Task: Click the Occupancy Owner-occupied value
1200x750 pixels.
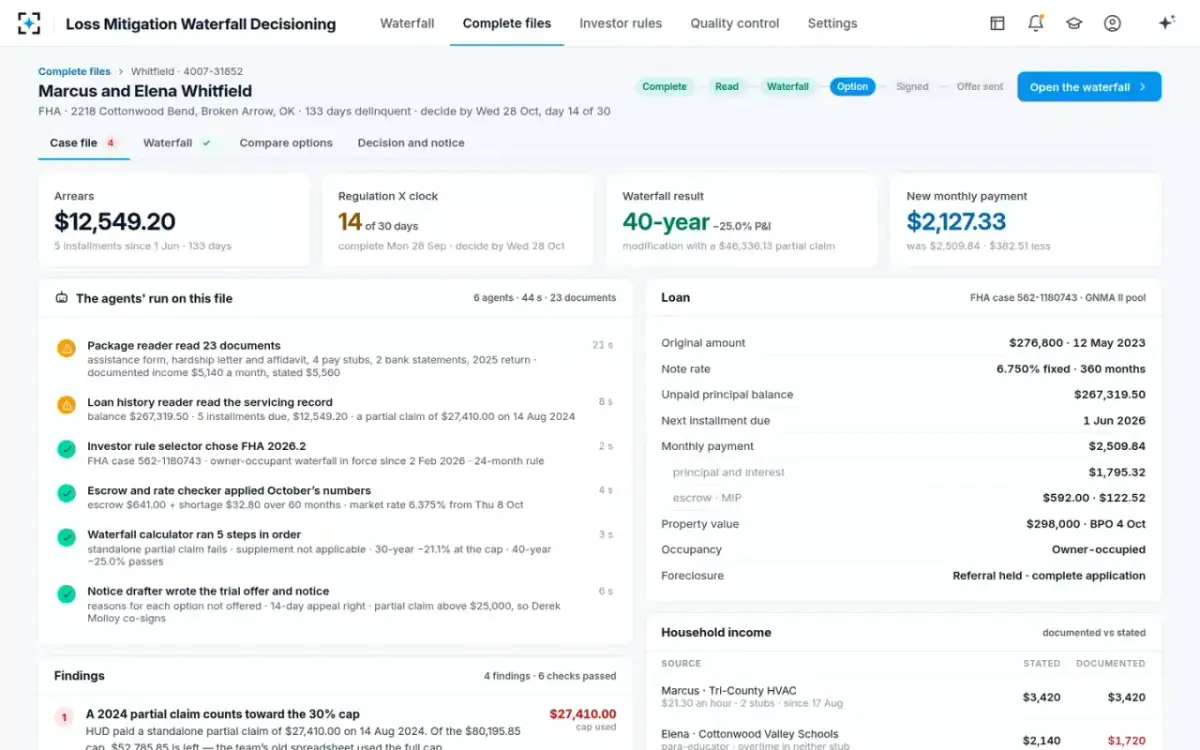Action: tap(1098, 550)
